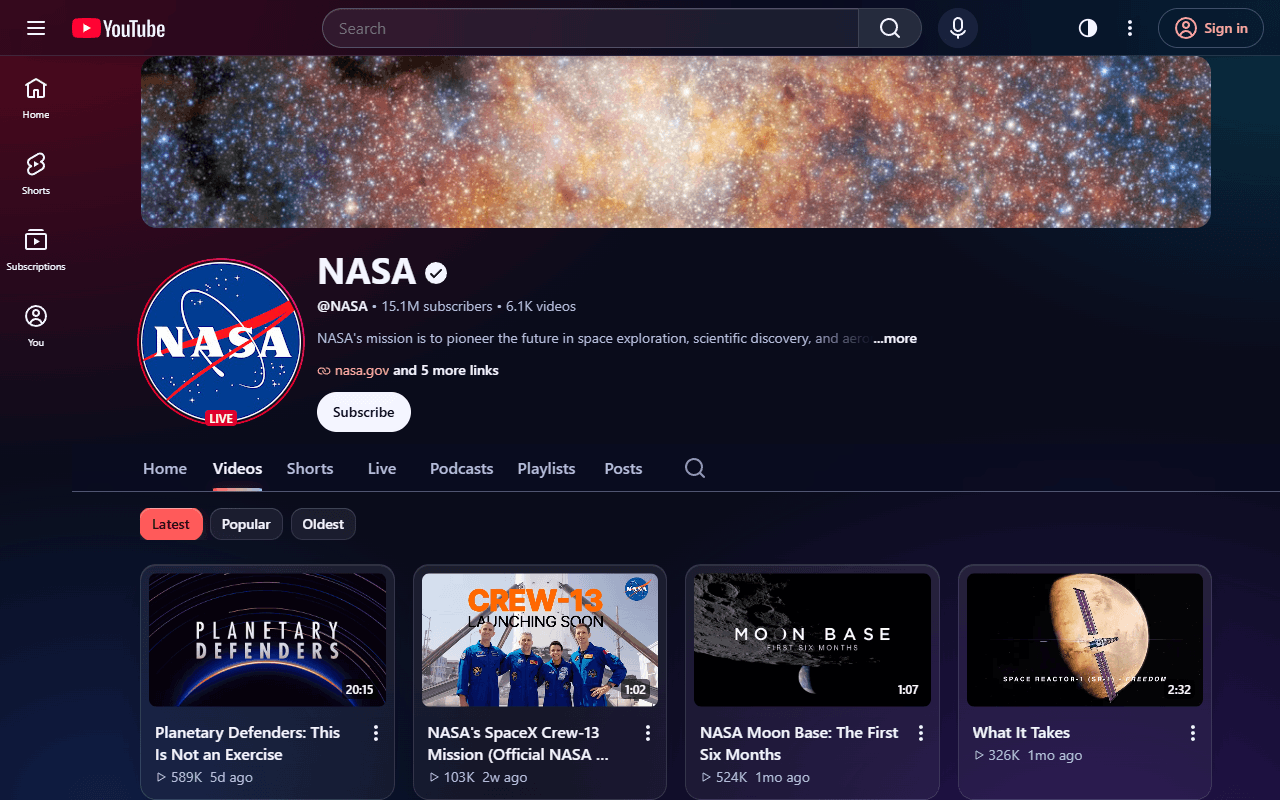Show the 5 more links
The width and height of the screenshot is (1280, 800).
pyautogui.click(x=446, y=370)
